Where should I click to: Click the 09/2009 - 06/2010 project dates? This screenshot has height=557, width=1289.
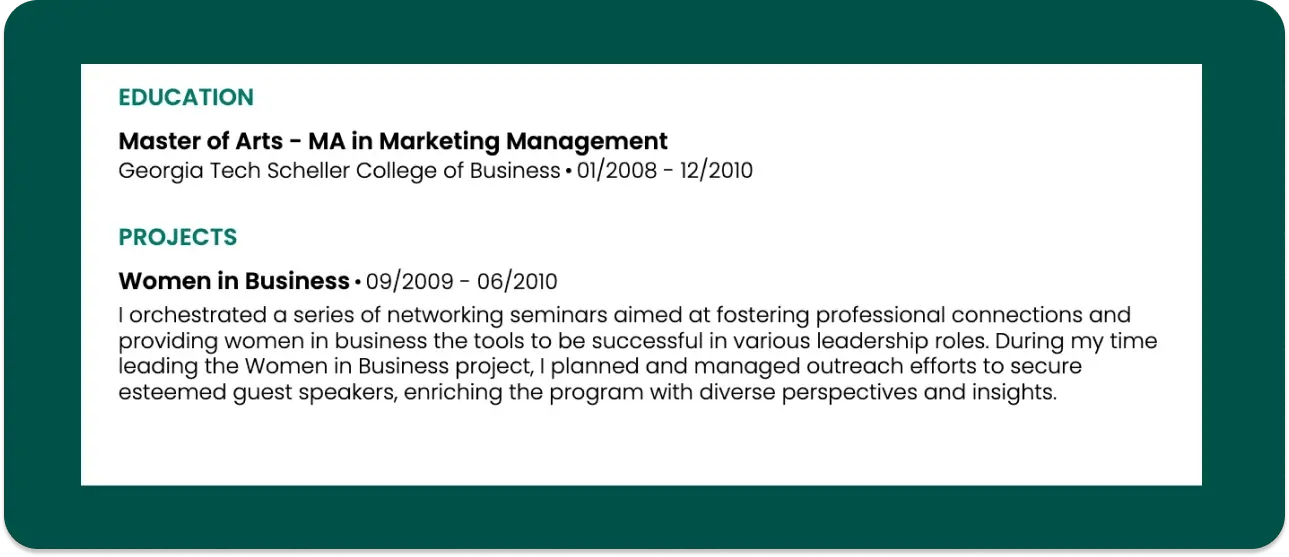point(462,282)
